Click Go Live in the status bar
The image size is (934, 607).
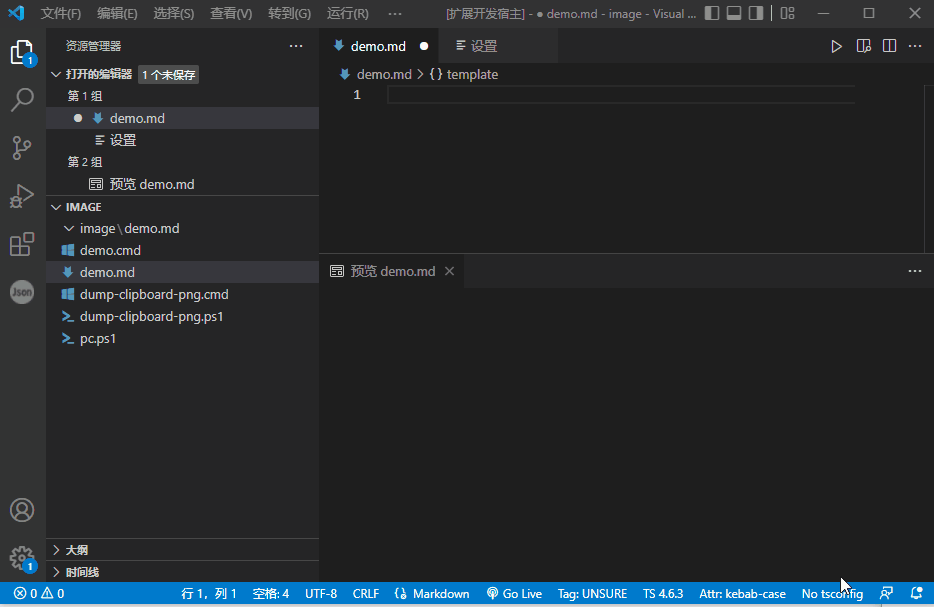[514, 593]
